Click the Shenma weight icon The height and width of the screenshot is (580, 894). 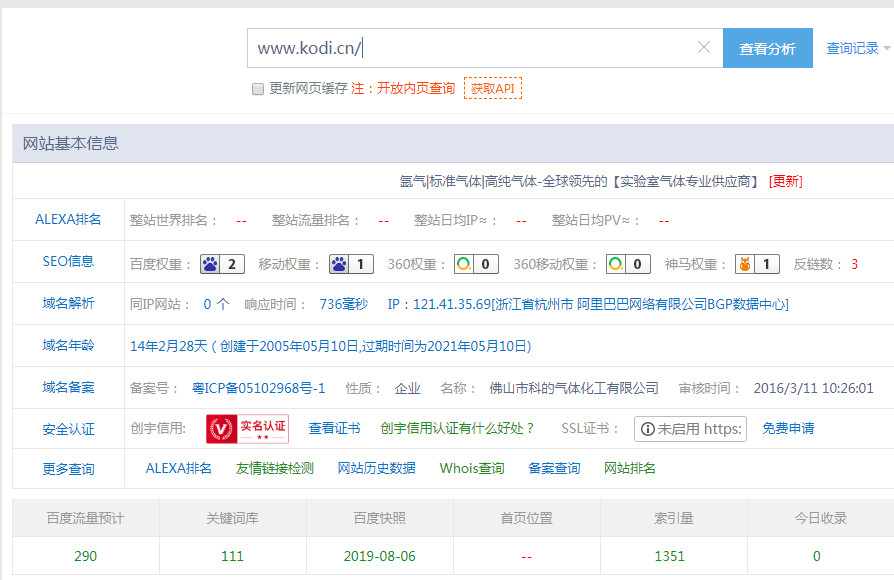pyautogui.click(x=744, y=264)
